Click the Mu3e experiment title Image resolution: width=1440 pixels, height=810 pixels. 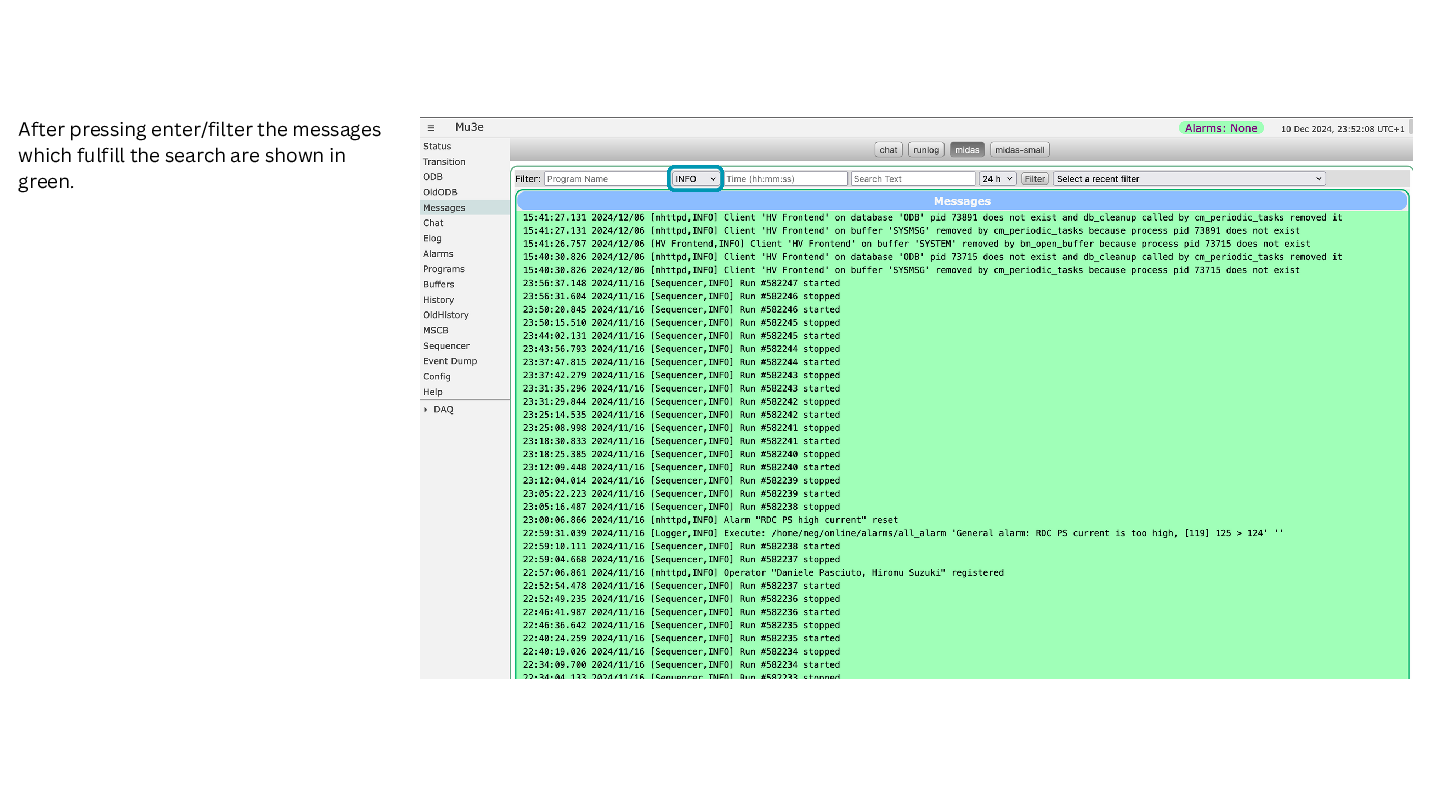pos(469,127)
